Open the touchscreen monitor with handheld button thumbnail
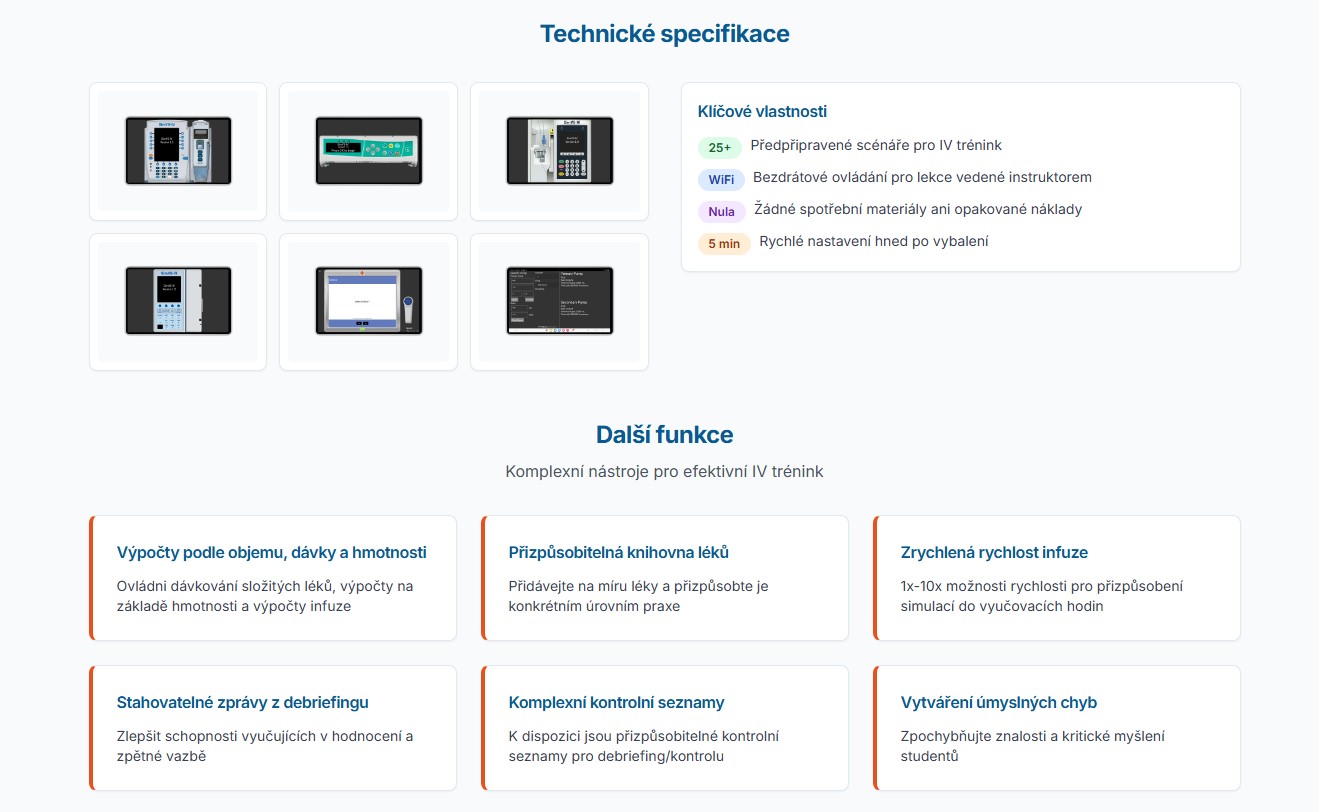The width and height of the screenshot is (1319, 812). 368,301
